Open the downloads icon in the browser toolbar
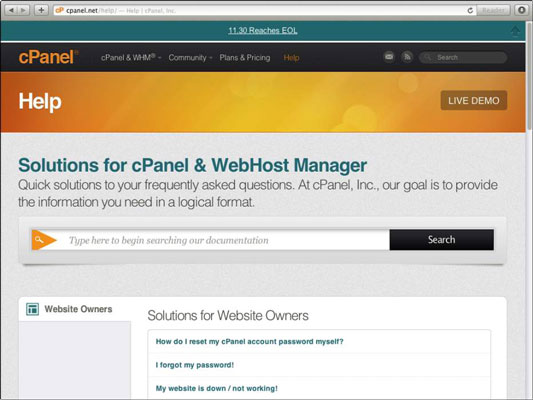Viewport: 533px width, 400px height. 522,10
